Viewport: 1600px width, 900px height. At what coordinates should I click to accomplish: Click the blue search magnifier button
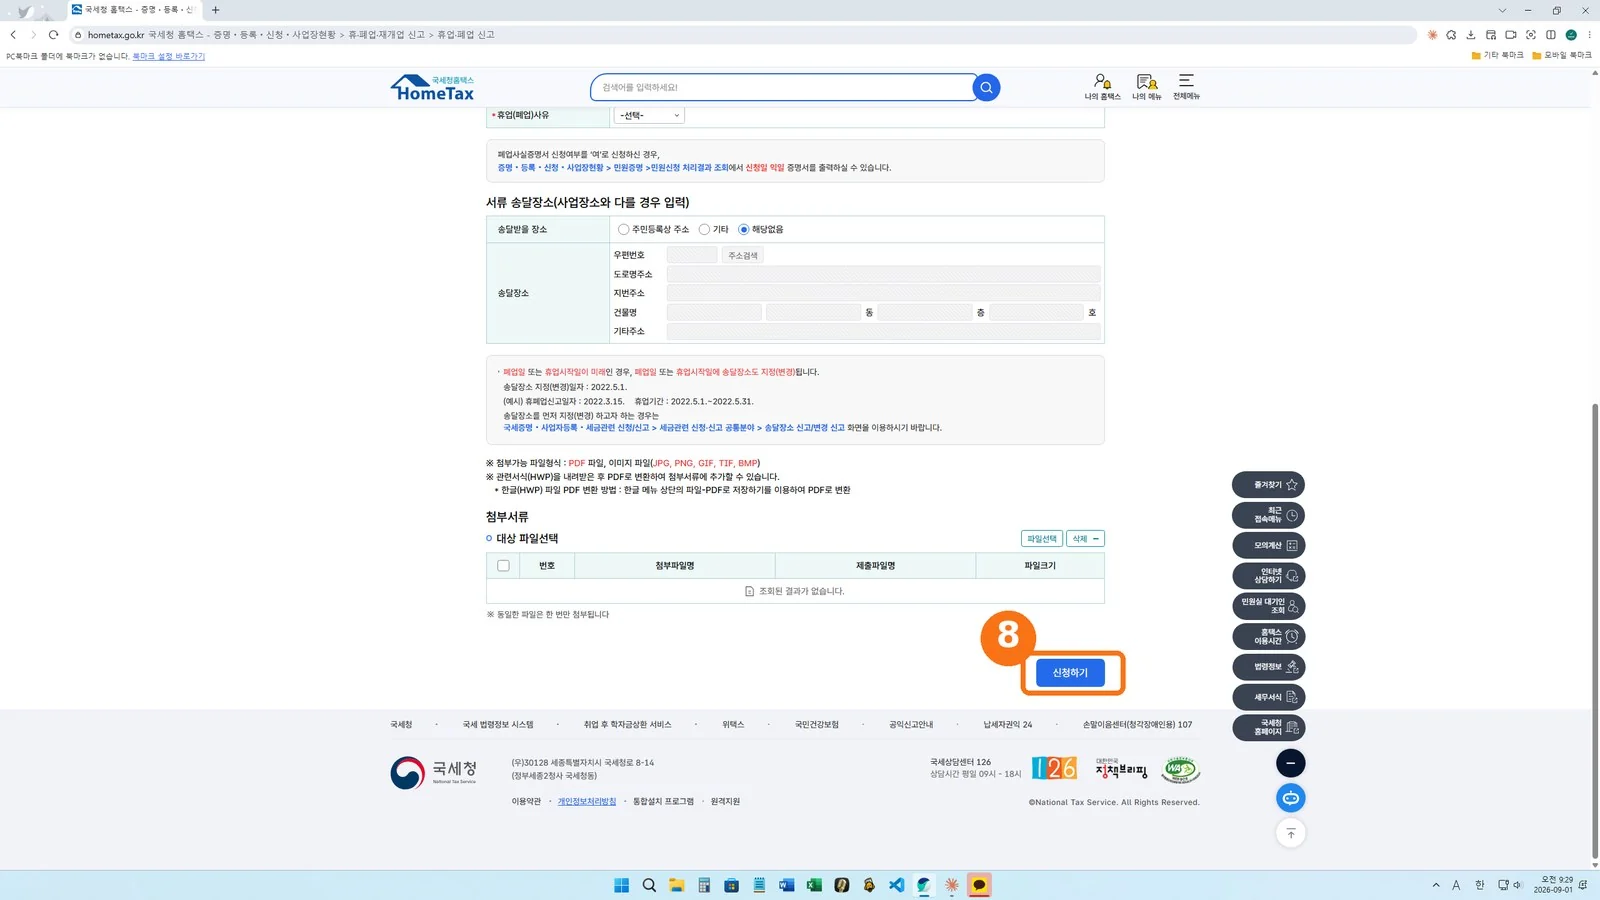click(986, 88)
